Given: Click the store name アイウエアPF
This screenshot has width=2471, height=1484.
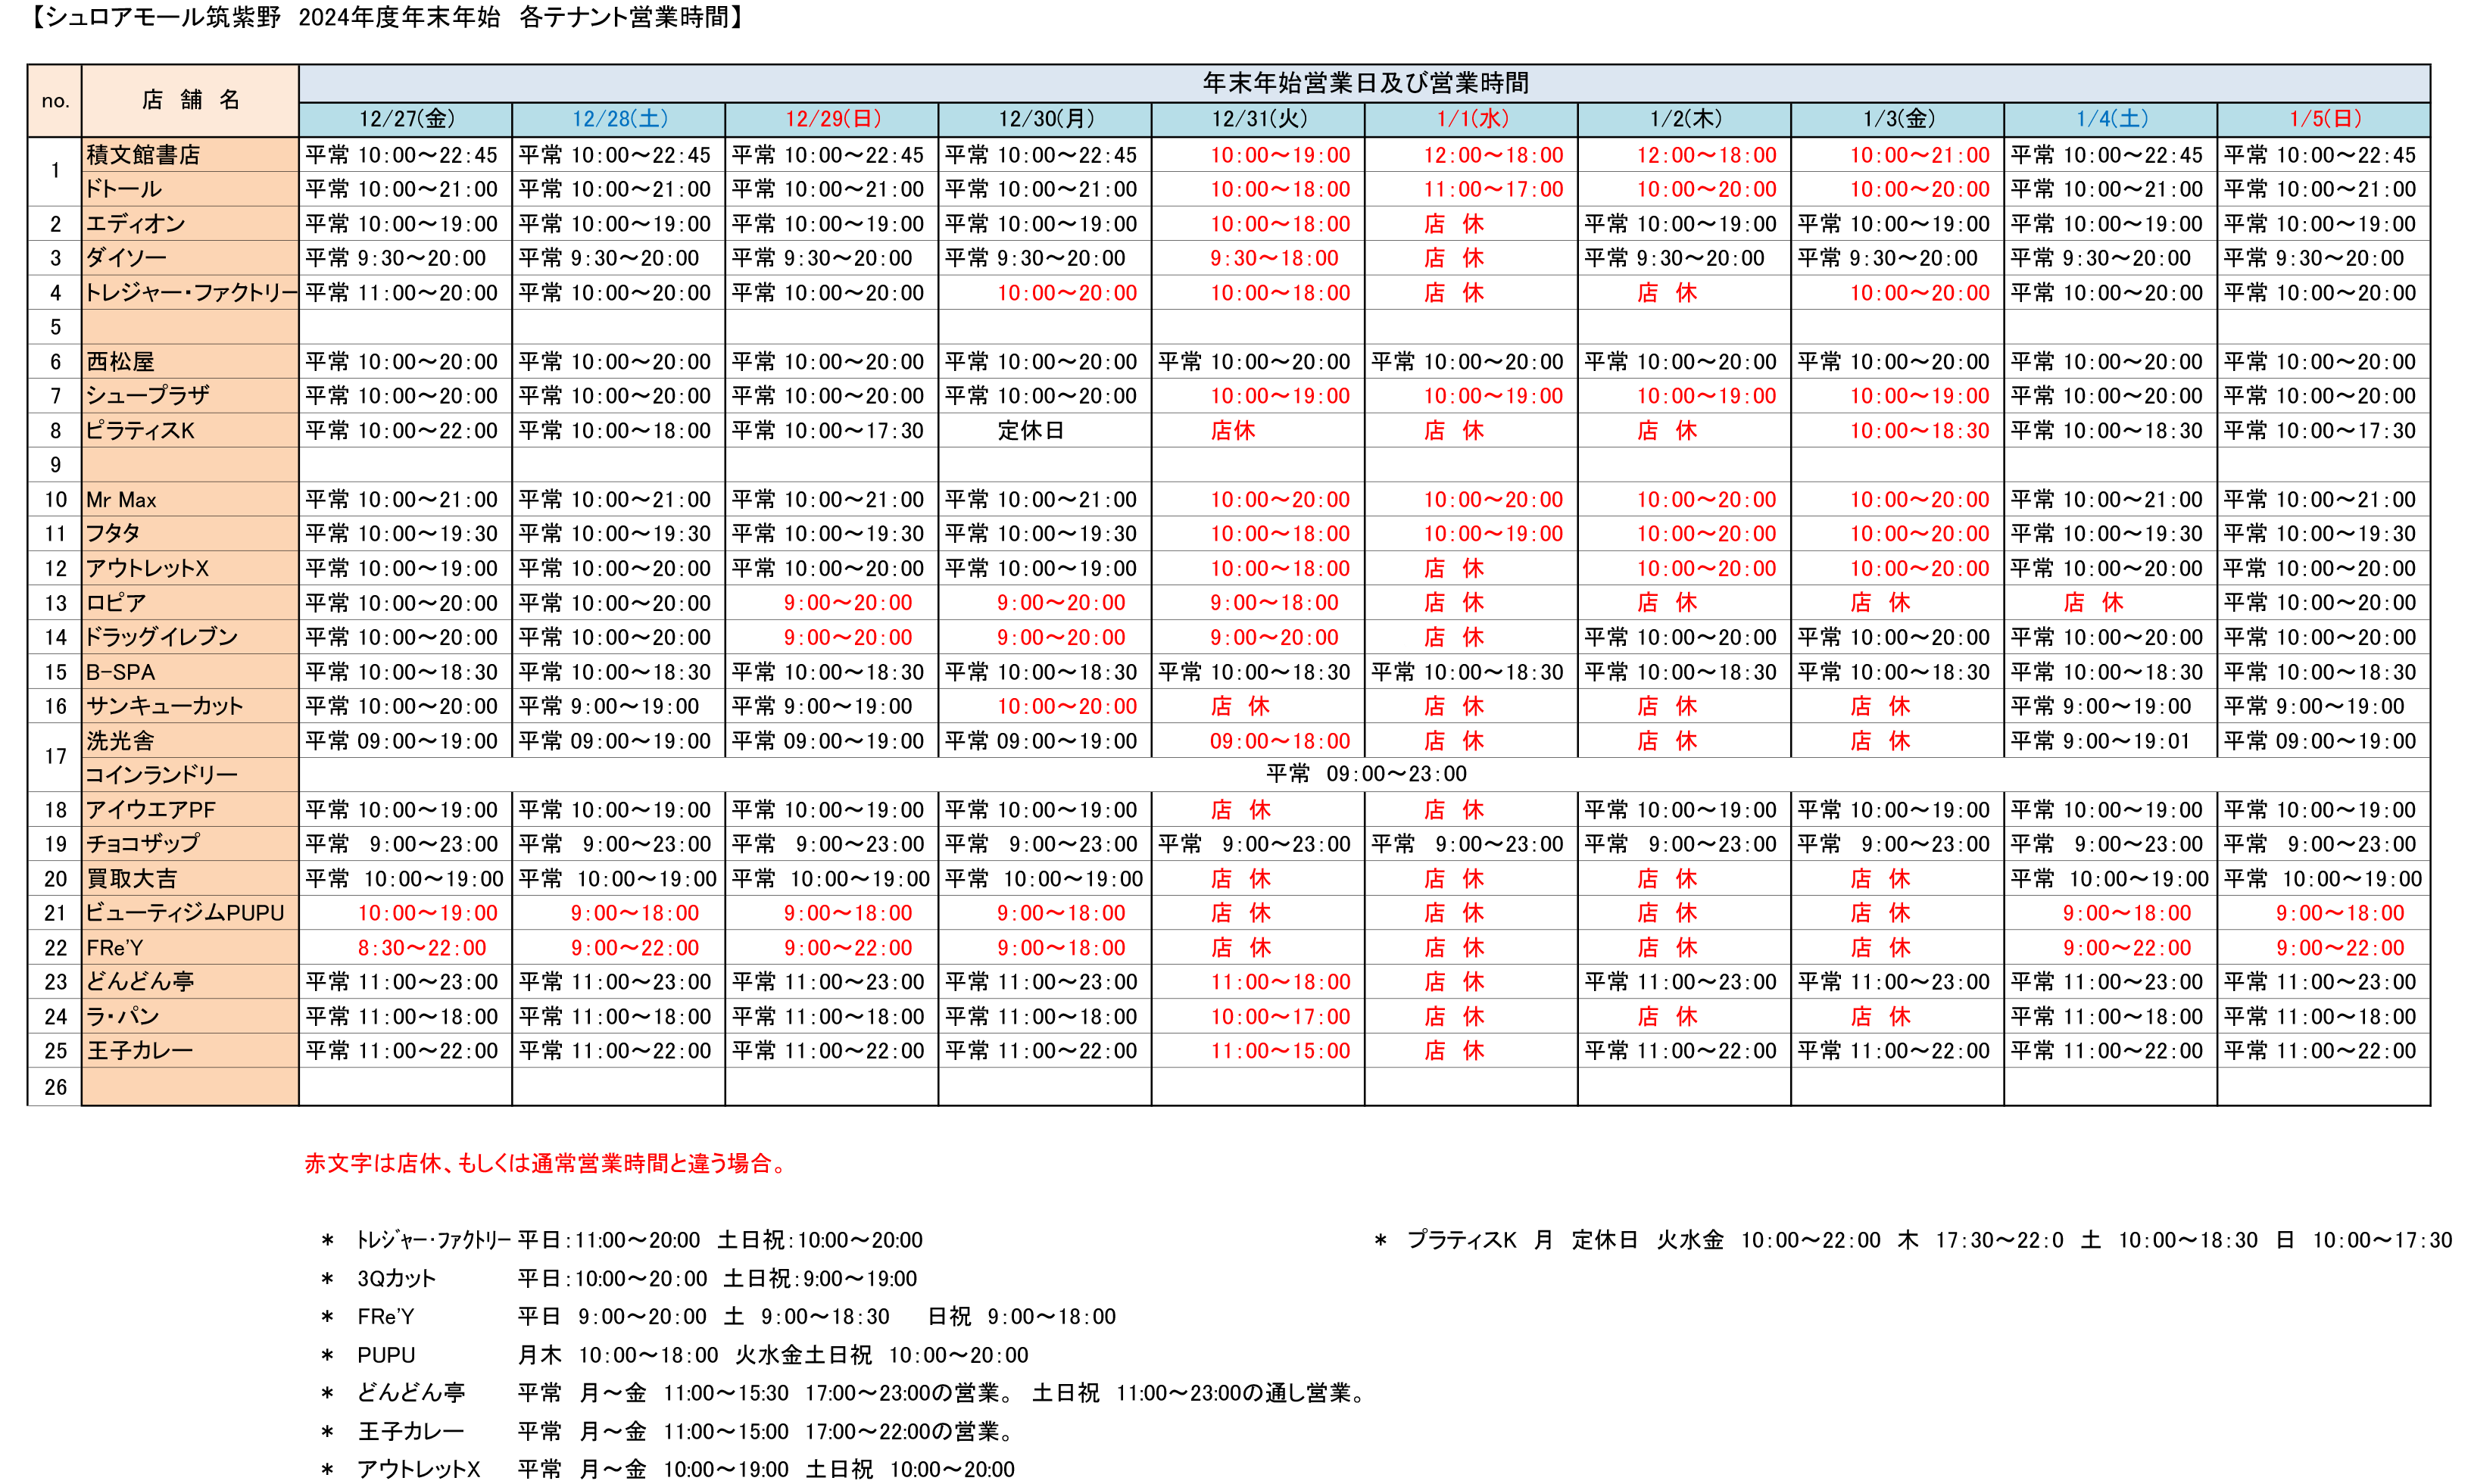Looking at the screenshot, I should 151,810.
